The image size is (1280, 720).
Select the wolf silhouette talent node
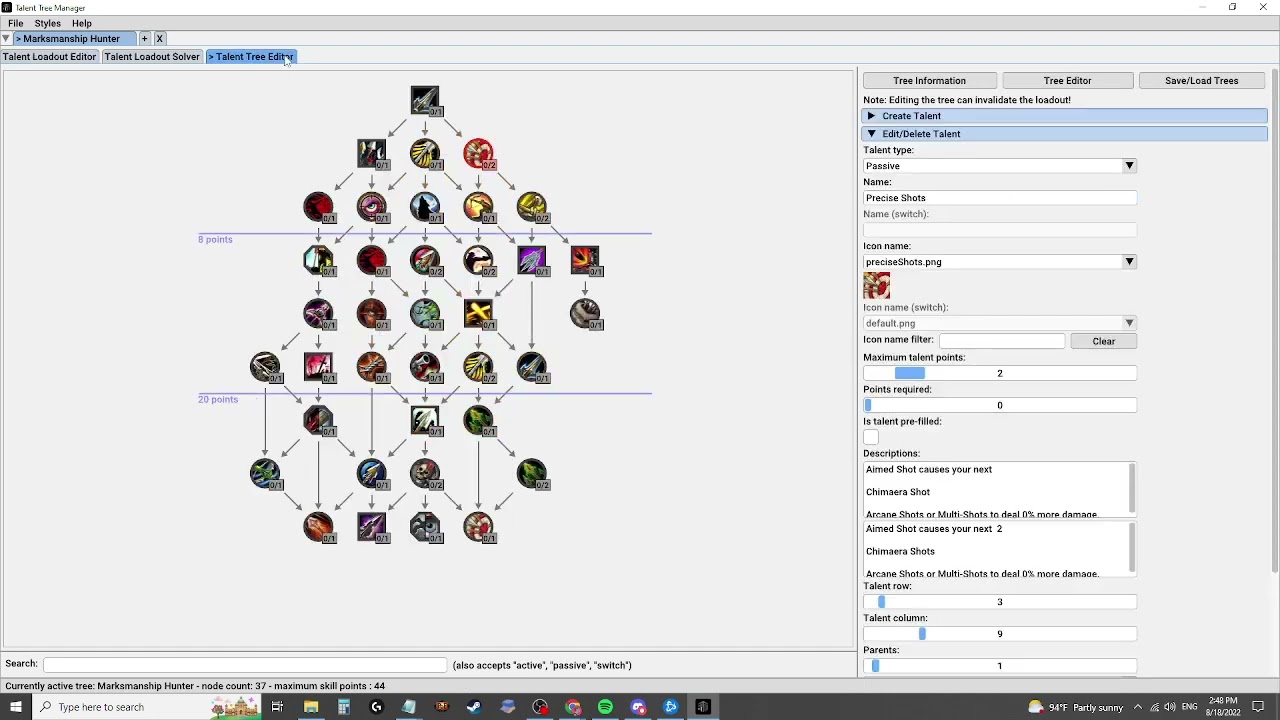tap(425, 207)
